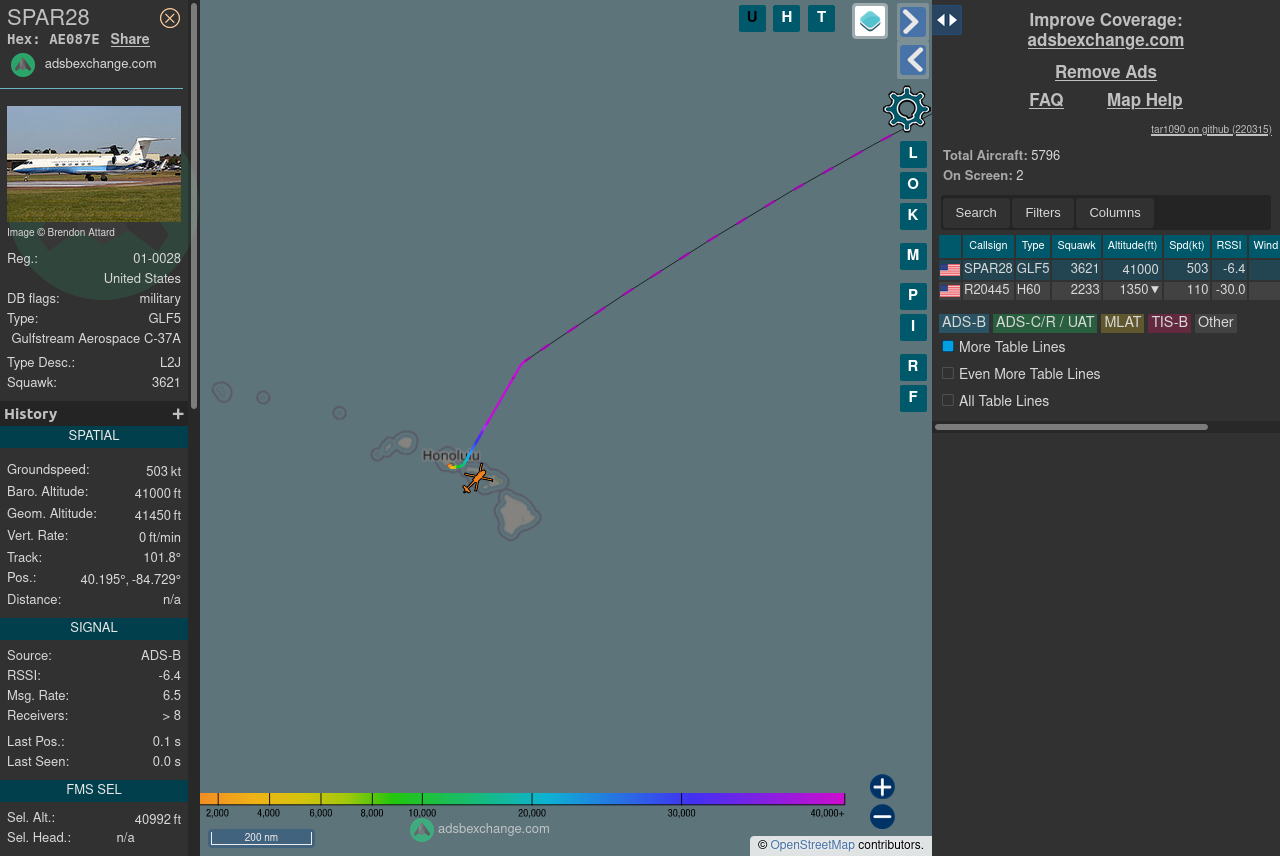The height and width of the screenshot is (856, 1280).
Task: Open the Gulfstream aircraft photo thumbnail
Action: pyautogui.click(x=94, y=164)
